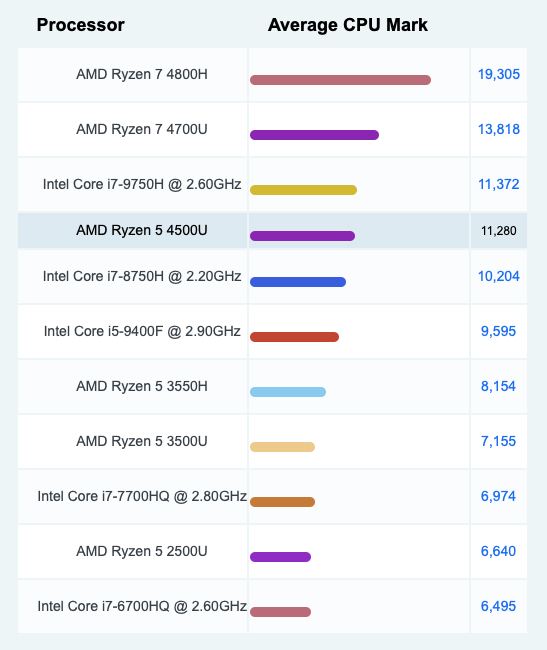Screen dimensions: 547x650
Task: Select the AMD Ryzen 5 3550H label
Action: click(x=142, y=386)
